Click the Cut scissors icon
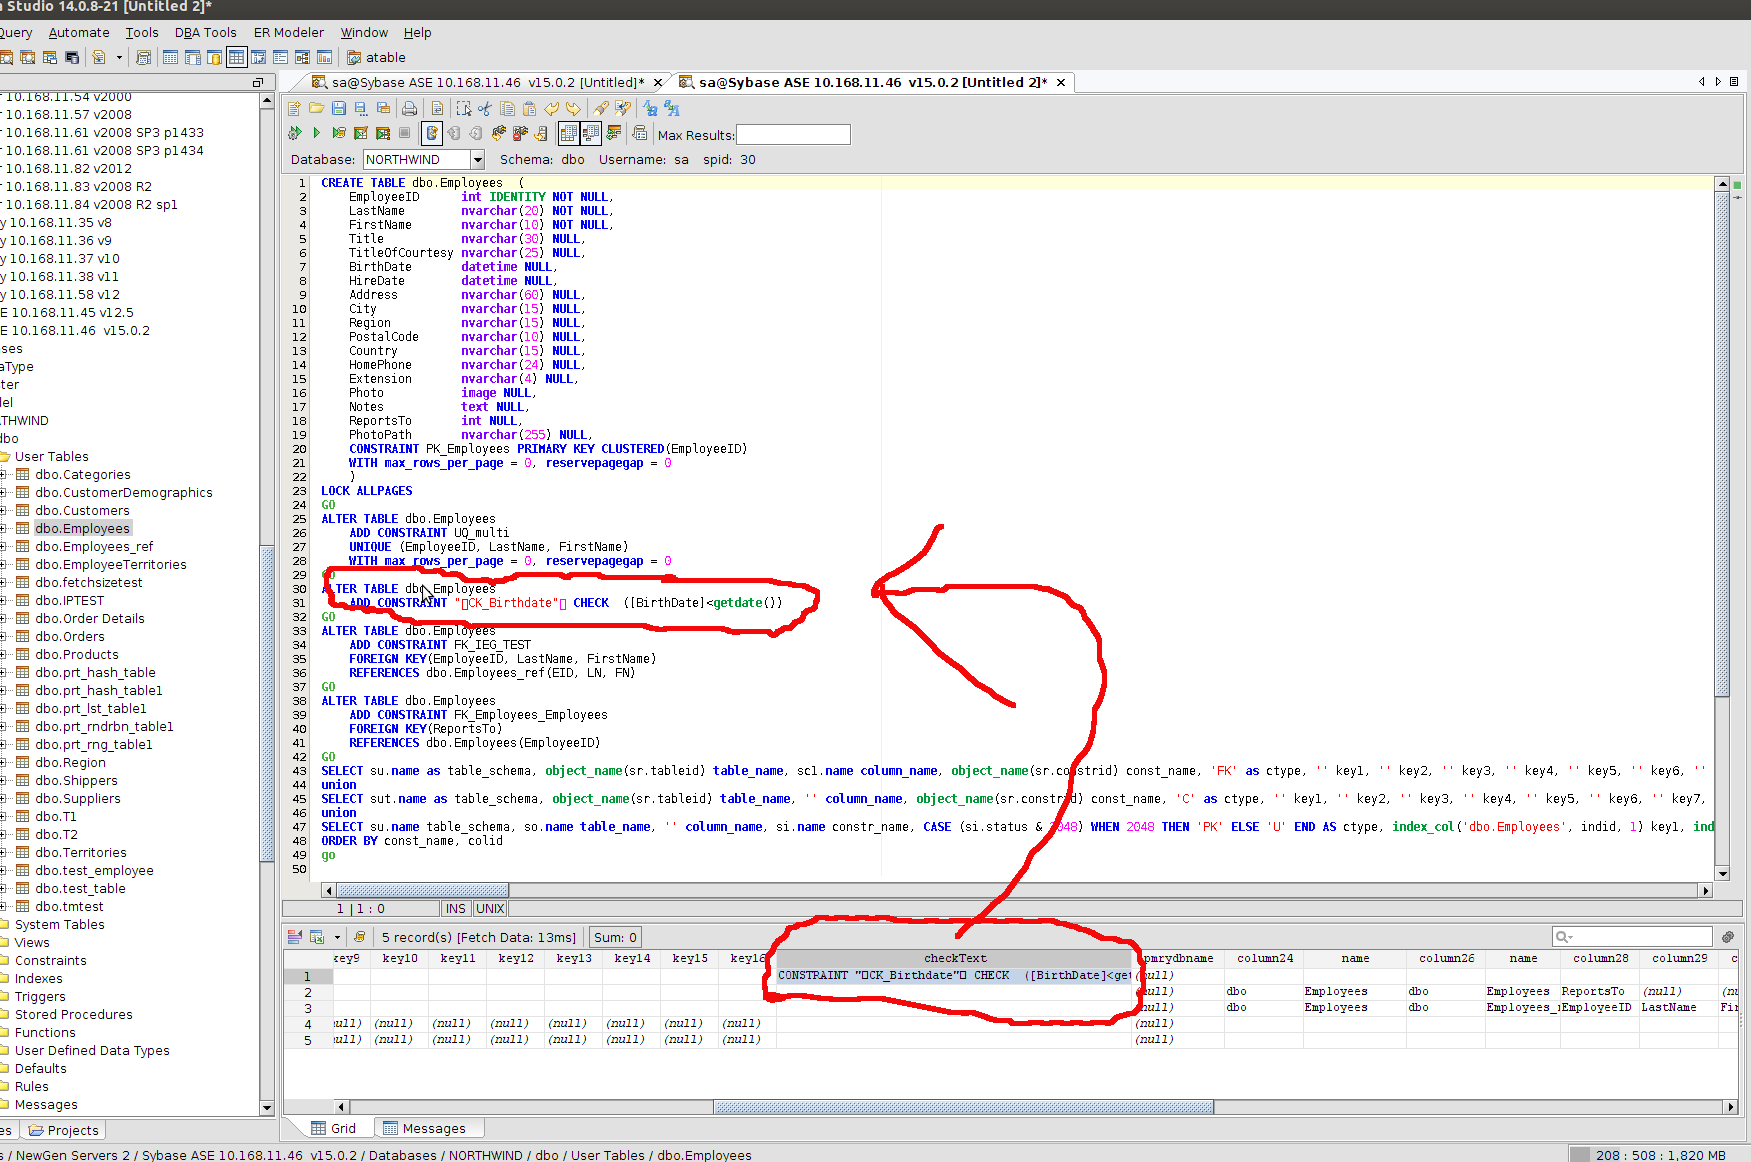This screenshot has height=1162, width=1751. [x=485, y=108]
